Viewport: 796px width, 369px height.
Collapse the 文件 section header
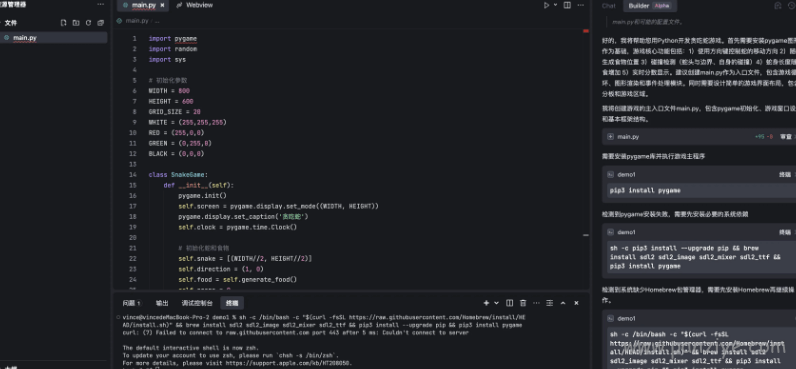pyautogui.click(x=10, y=23)
